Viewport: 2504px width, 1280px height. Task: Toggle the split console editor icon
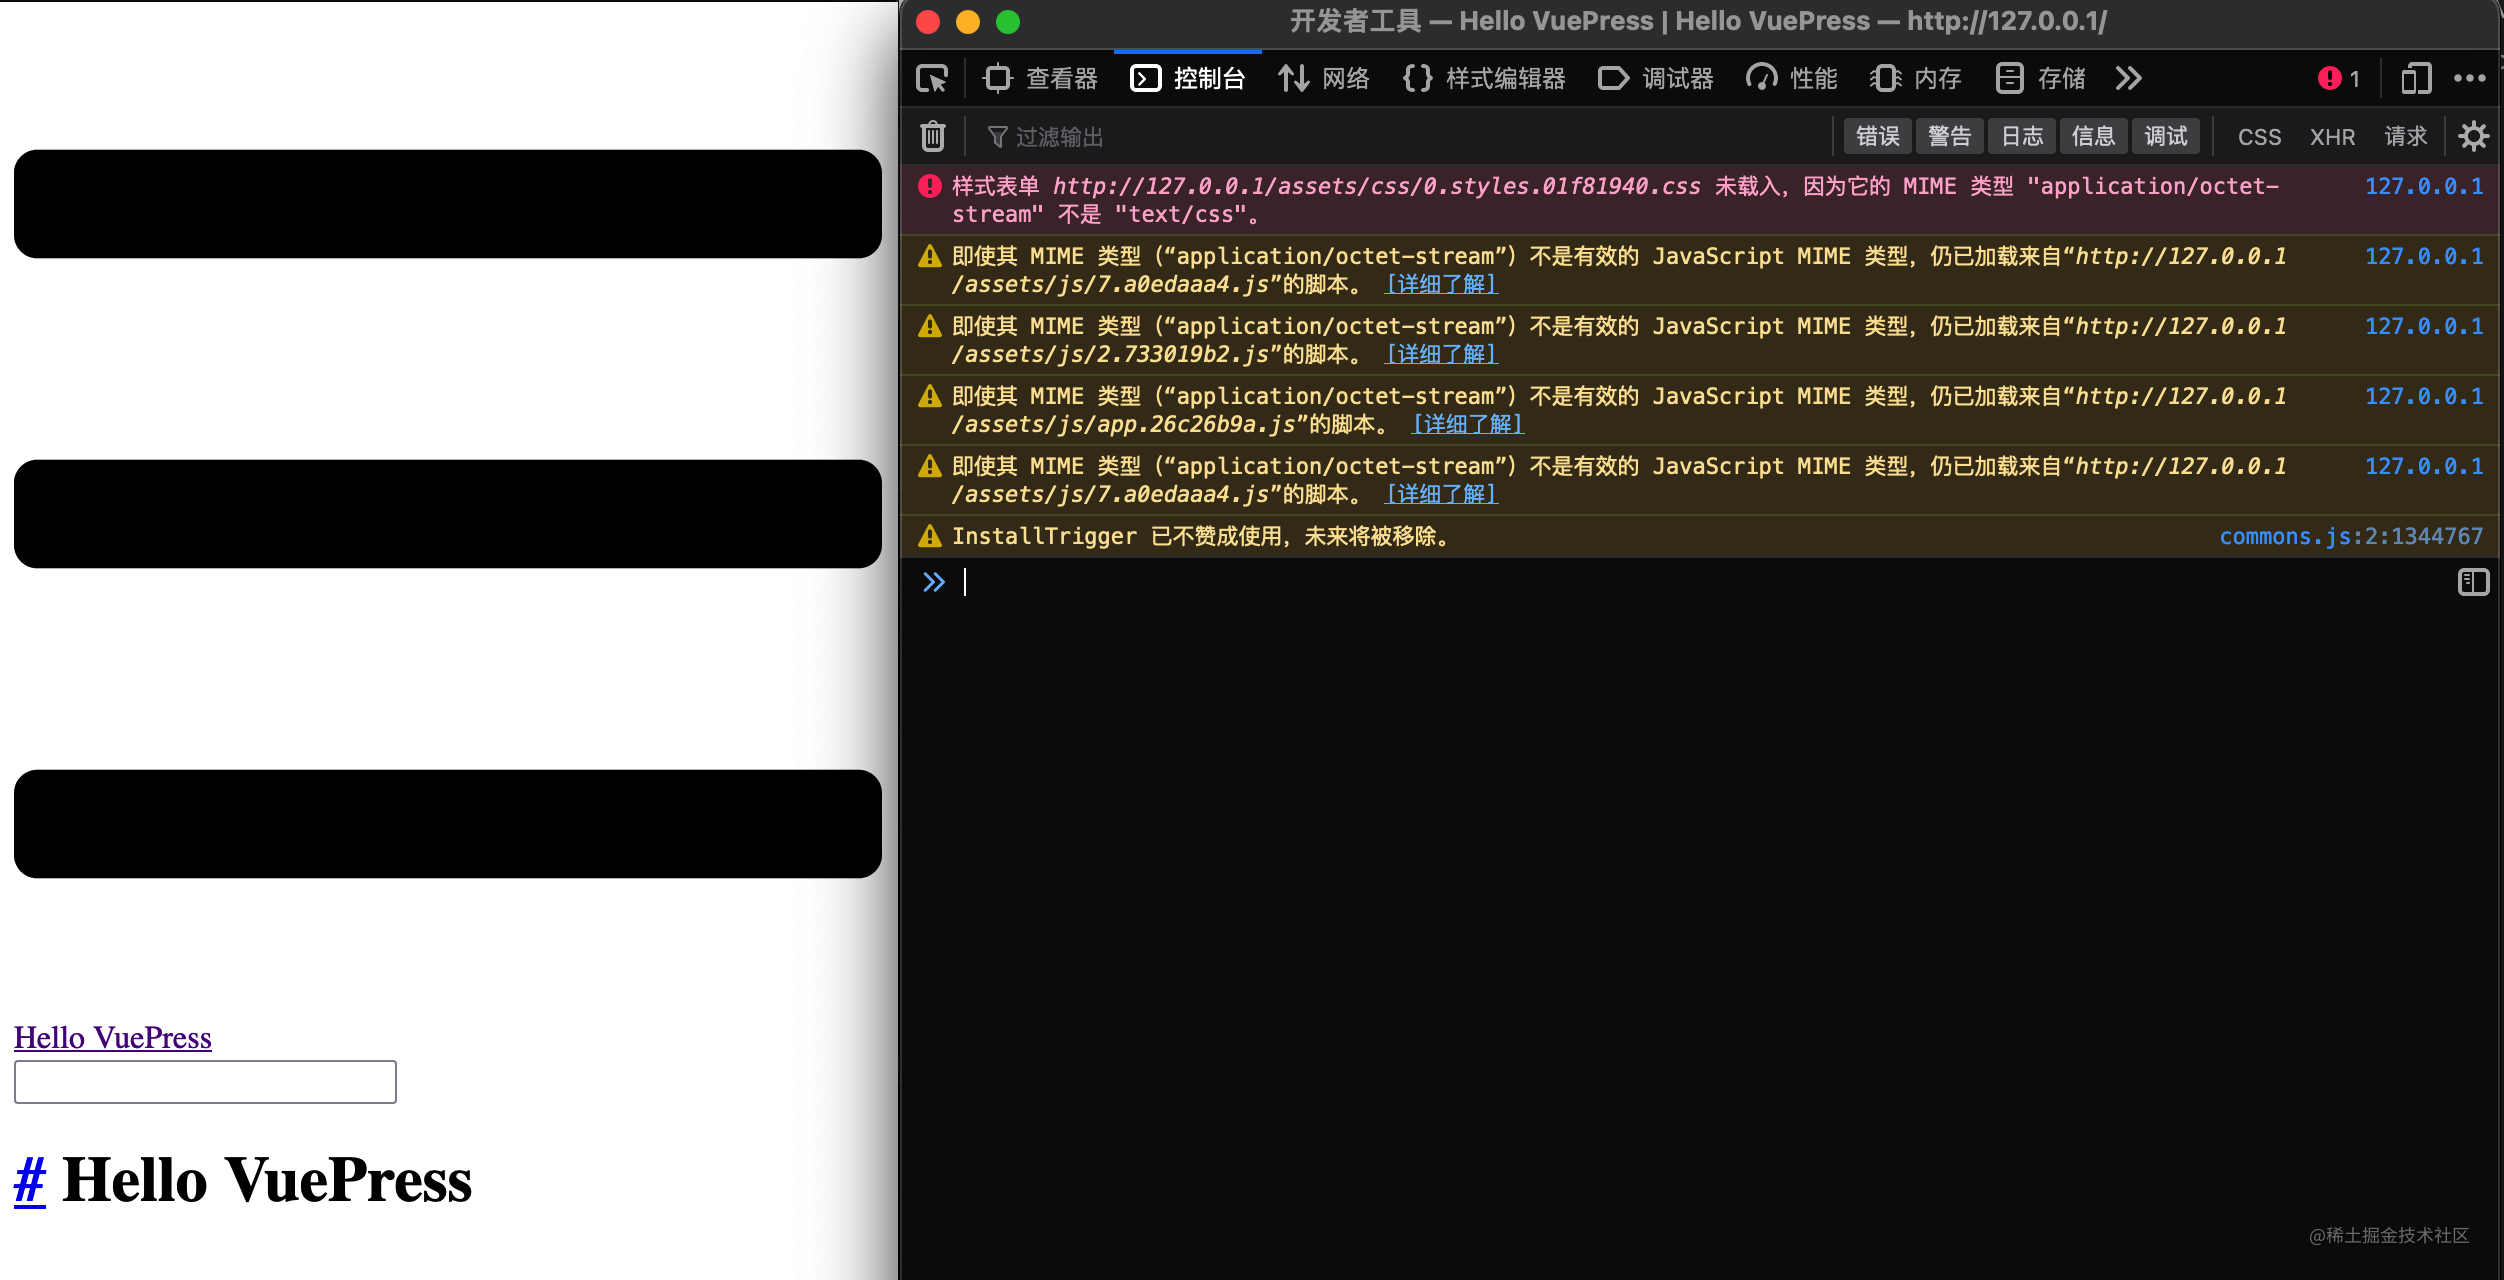(x=2473, y=582)
